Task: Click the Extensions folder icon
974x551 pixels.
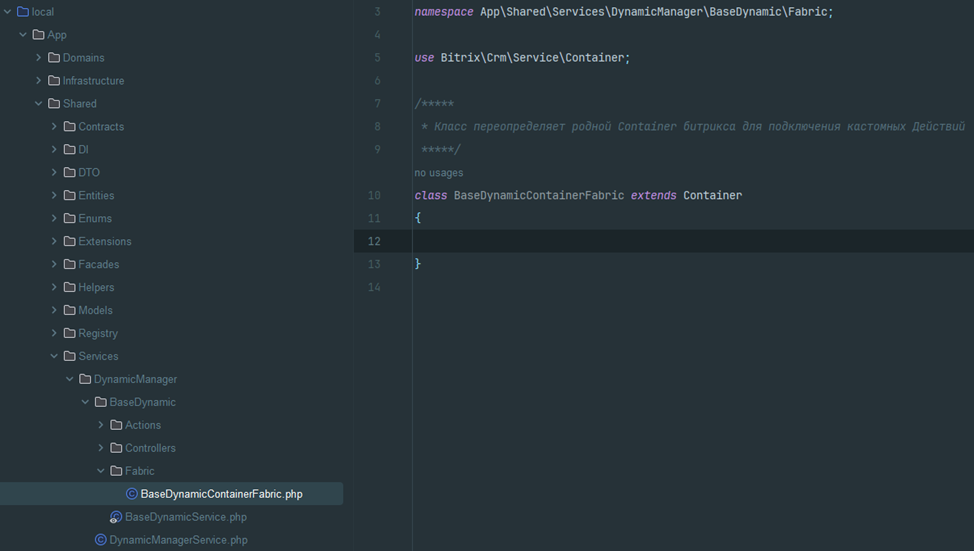Action: pyautogui.click(x=70, y=242)
